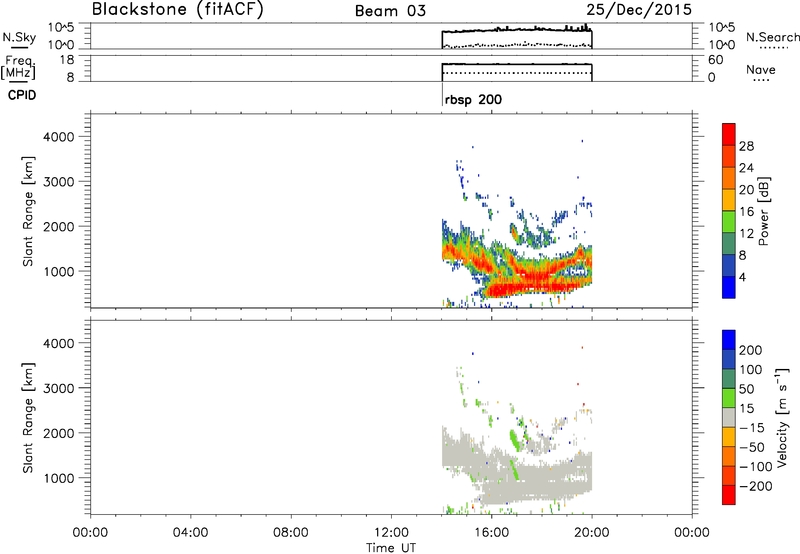This screenshot has height=554, width=800.
Task: Click power colorbar tick label "4"
Action: pos(742,277)
